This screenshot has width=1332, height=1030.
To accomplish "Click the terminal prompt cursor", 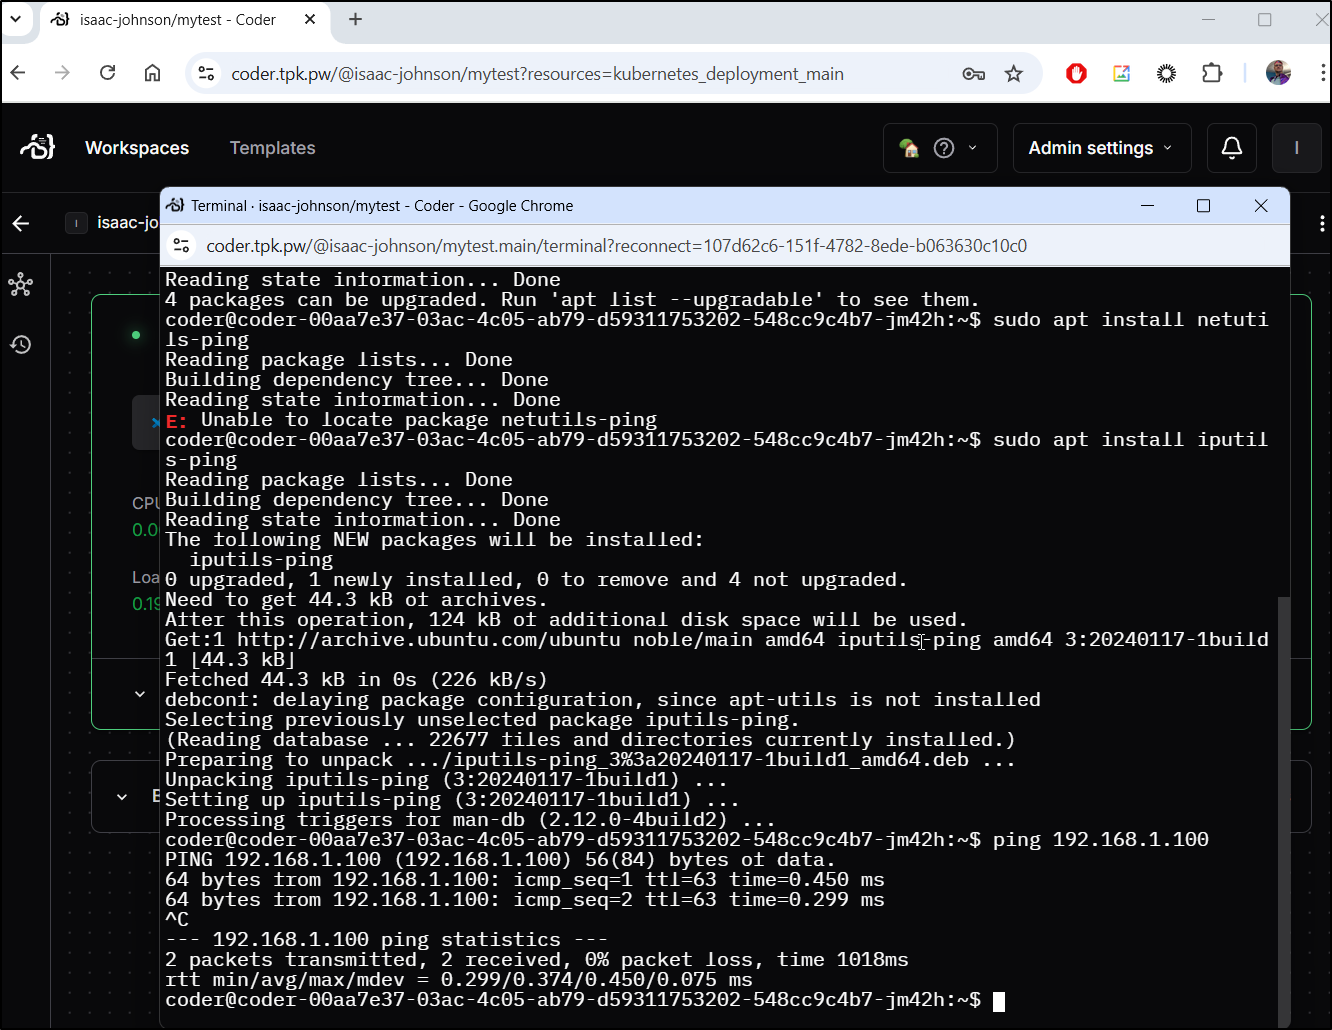I will 998,1001.
